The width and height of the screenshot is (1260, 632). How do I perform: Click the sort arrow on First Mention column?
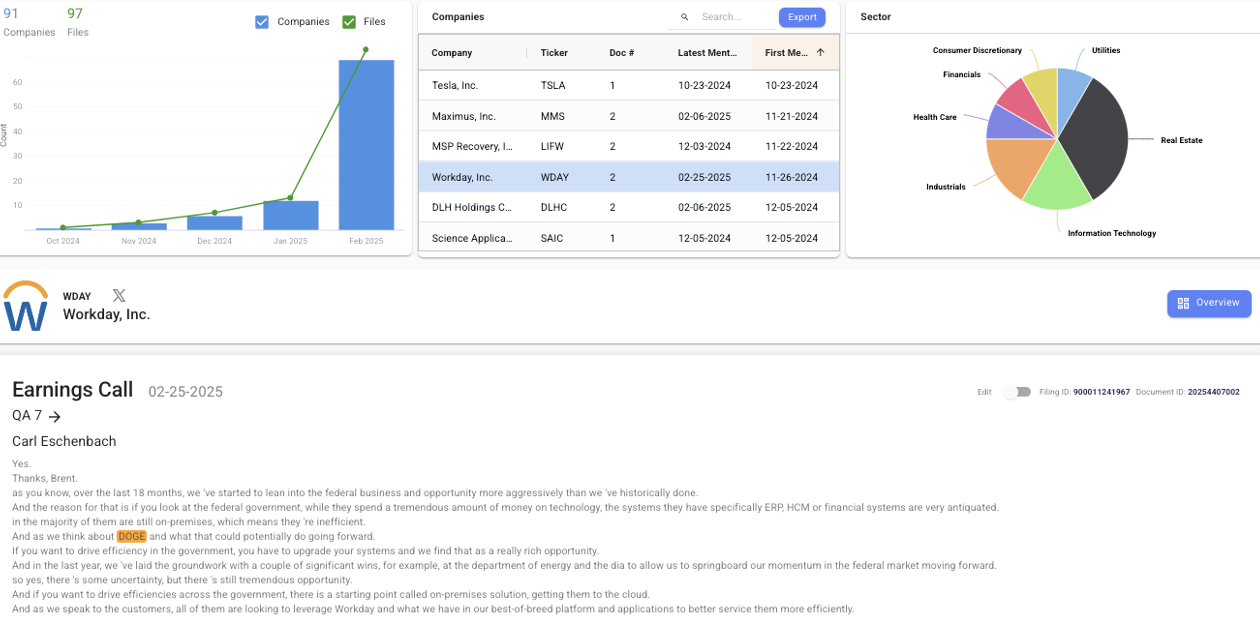[820, 53]
